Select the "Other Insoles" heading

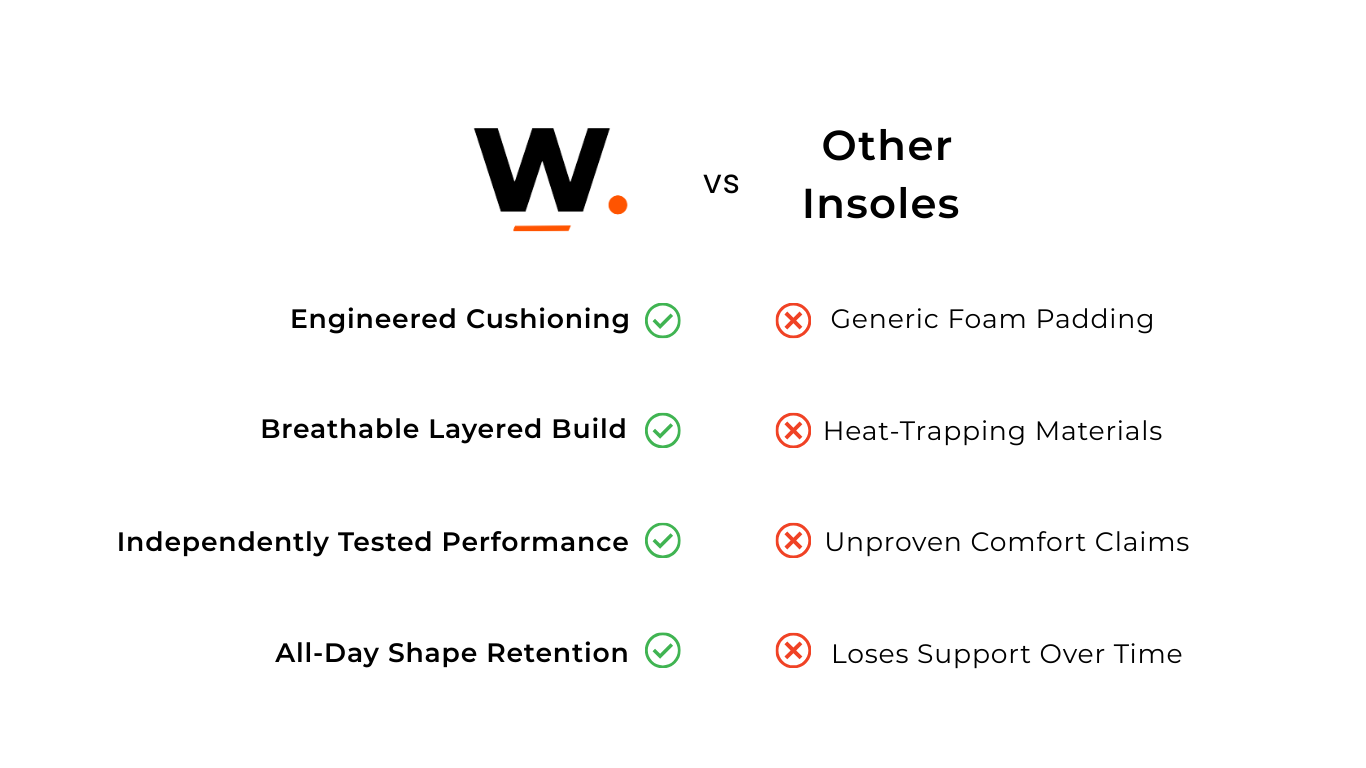[x=881, y=175]
